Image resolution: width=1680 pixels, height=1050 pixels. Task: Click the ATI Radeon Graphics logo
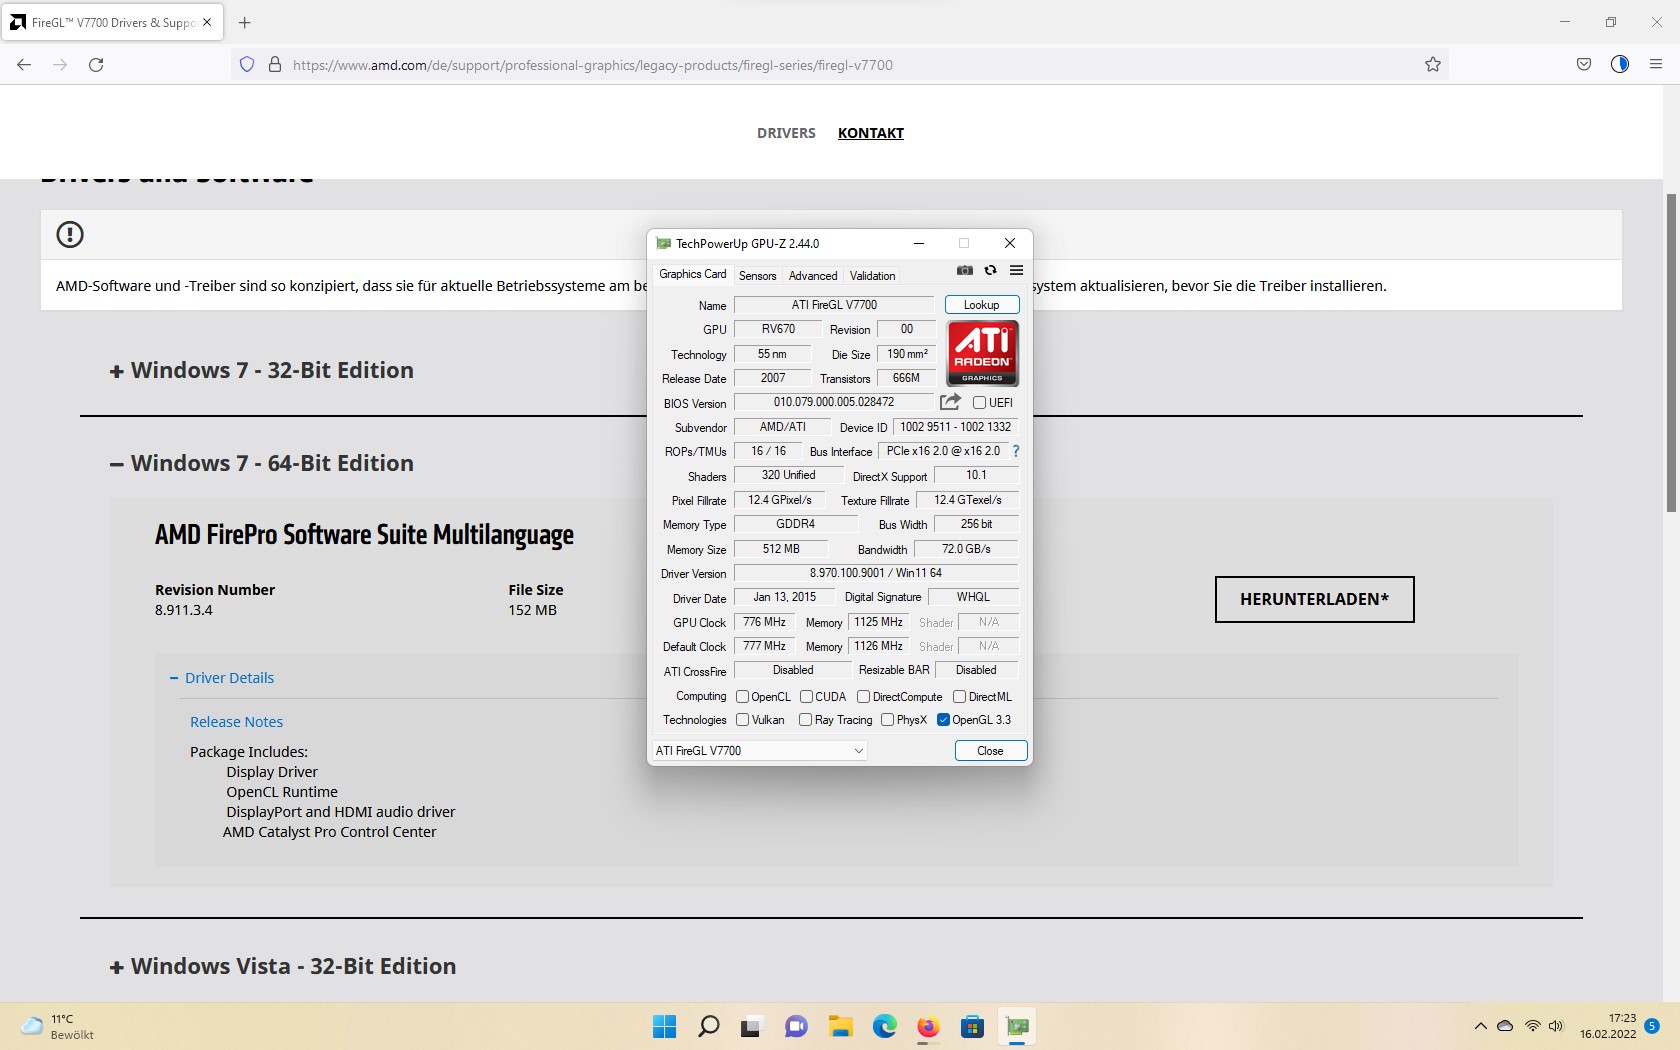pos(982,353)
